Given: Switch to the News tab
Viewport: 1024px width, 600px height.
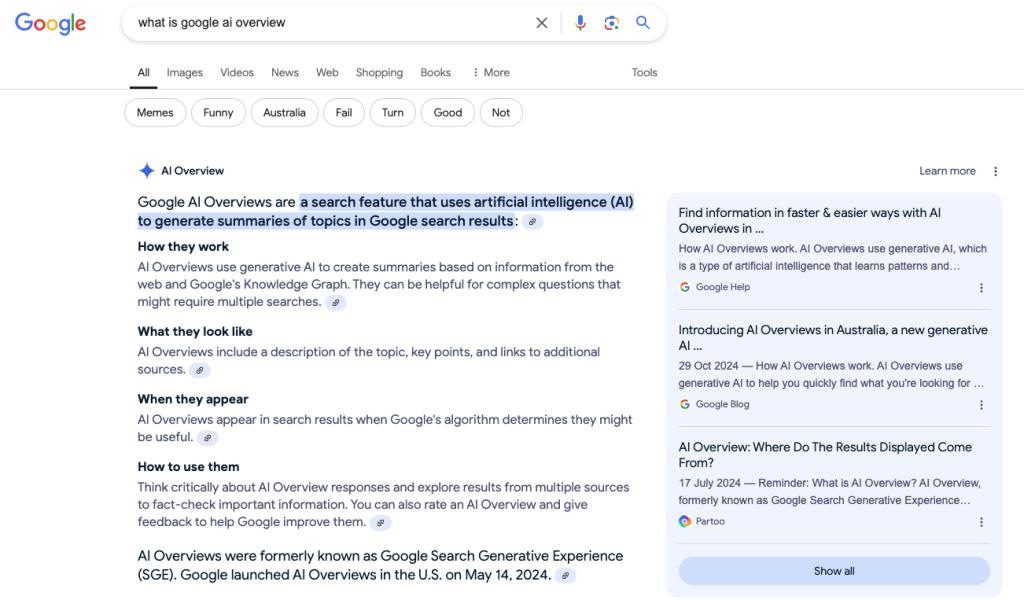Looking at the screenshot, I should [285, 72].
